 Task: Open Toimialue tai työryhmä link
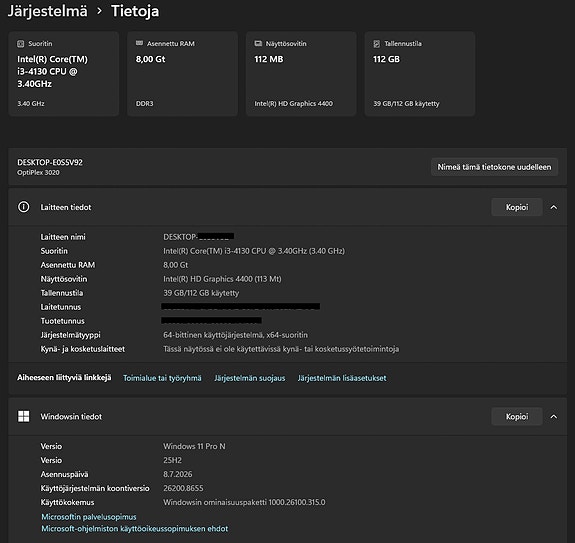(x=162, y=378)
